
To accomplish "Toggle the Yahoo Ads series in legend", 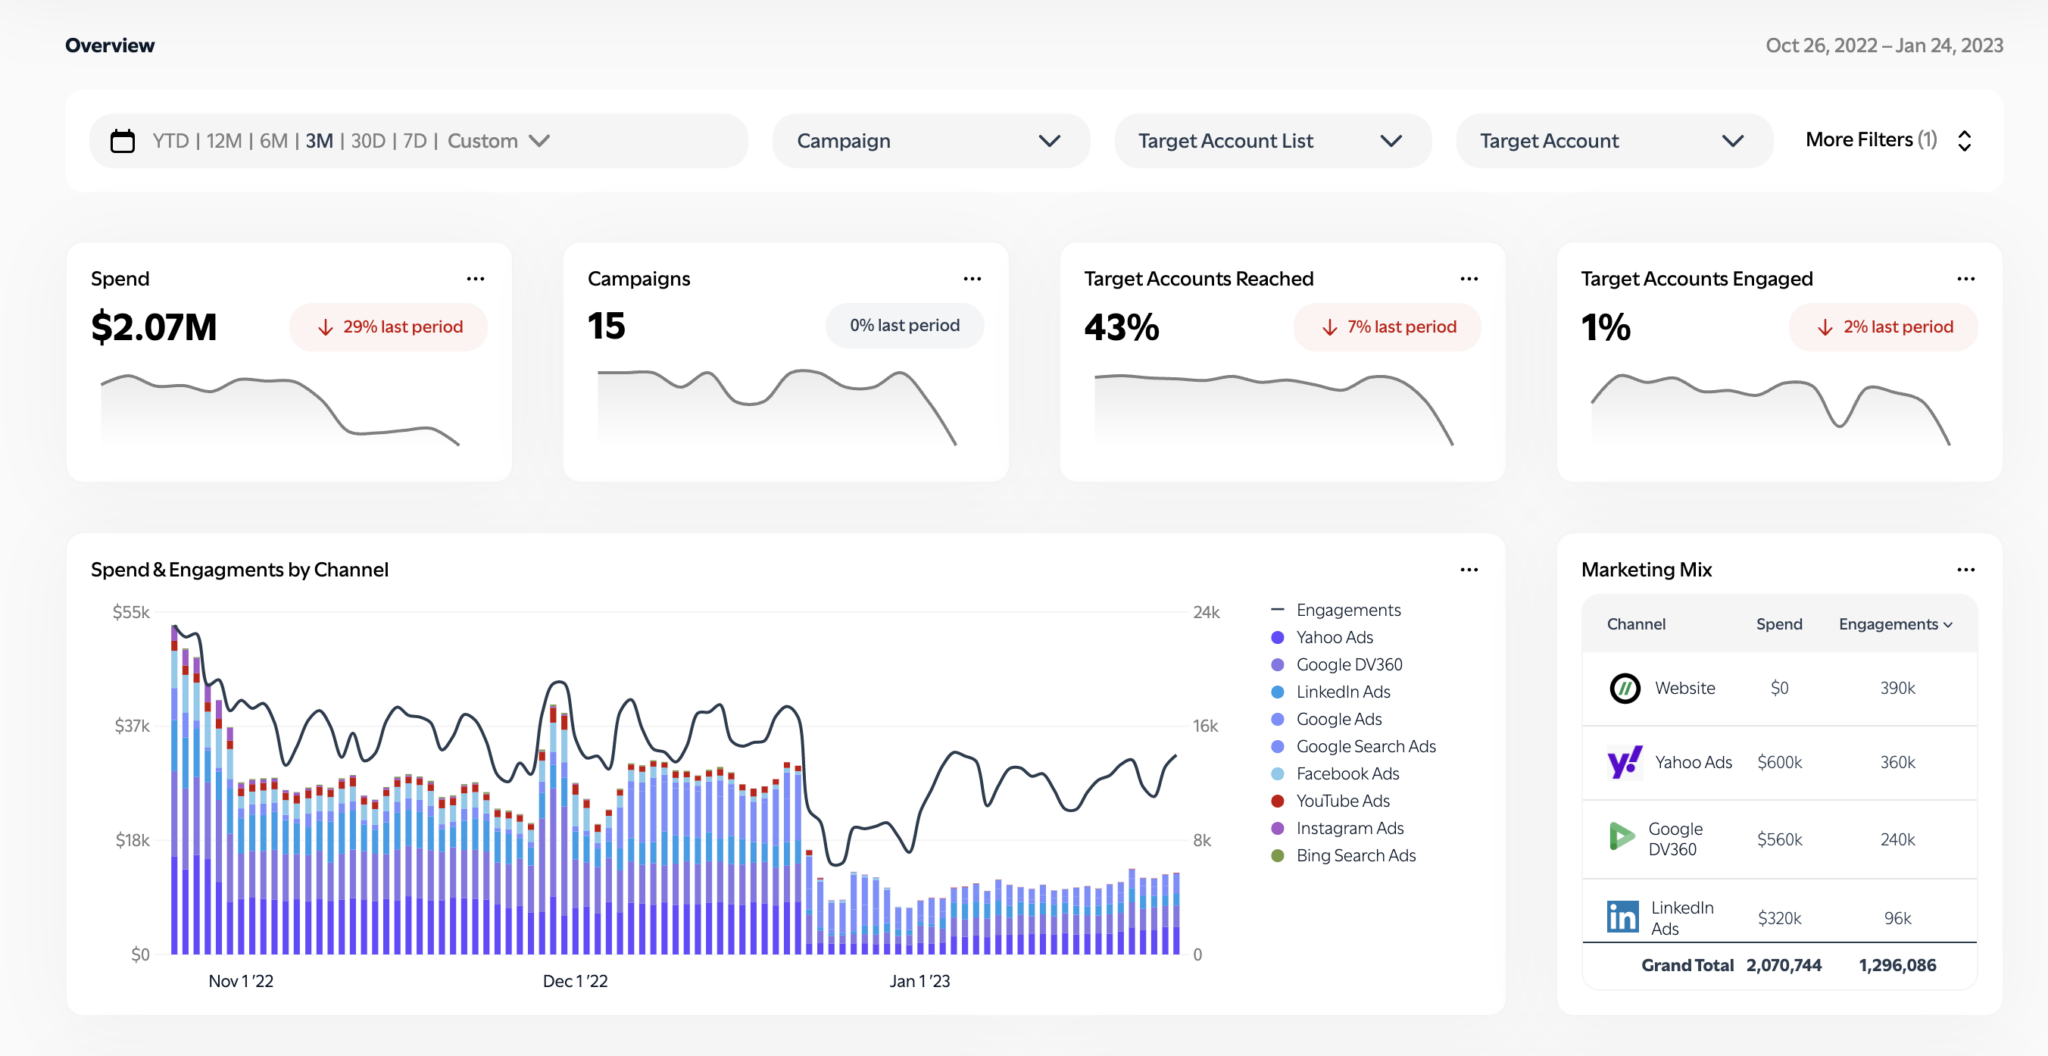I will click(x=1334, y=637).
